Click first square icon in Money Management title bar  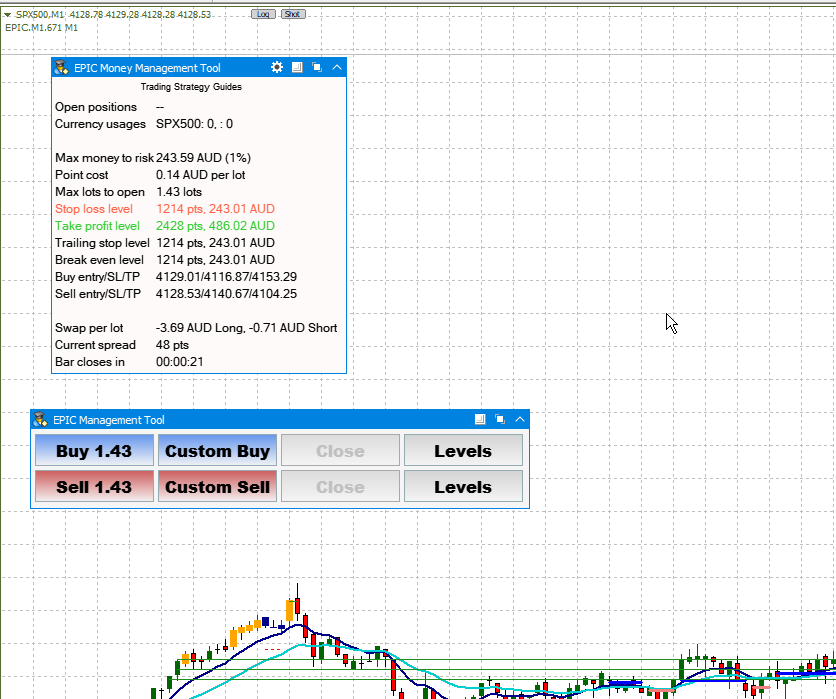tap(297, 68)
